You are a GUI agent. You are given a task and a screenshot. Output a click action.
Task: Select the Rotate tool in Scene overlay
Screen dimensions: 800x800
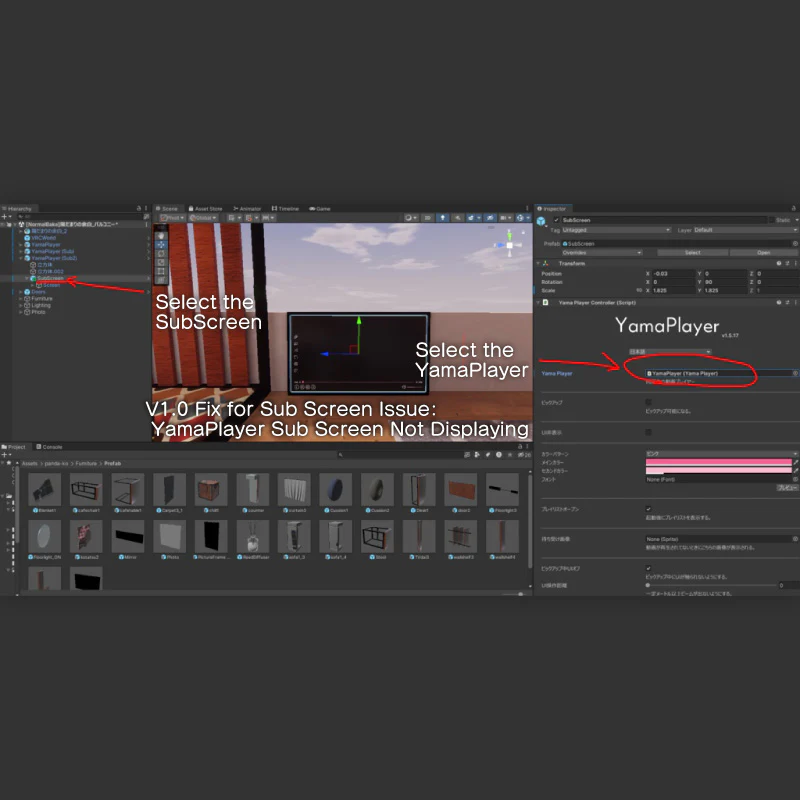tap(161, 254)
